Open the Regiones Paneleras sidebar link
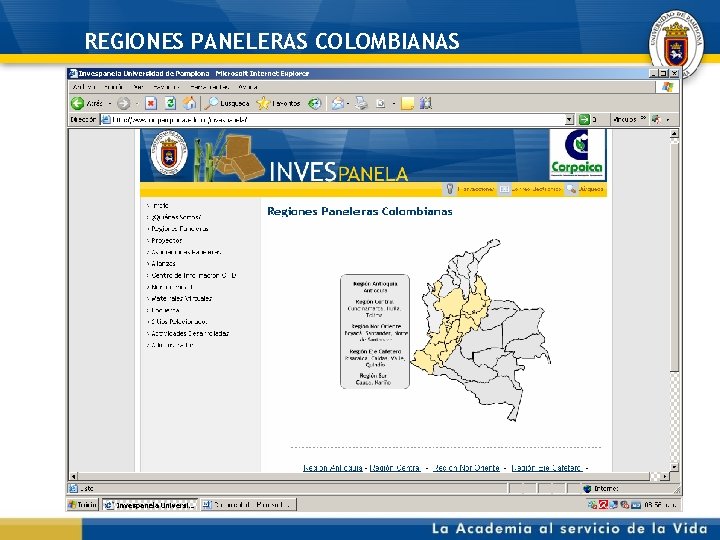720x540 pixels. click(x=180, y=229)
